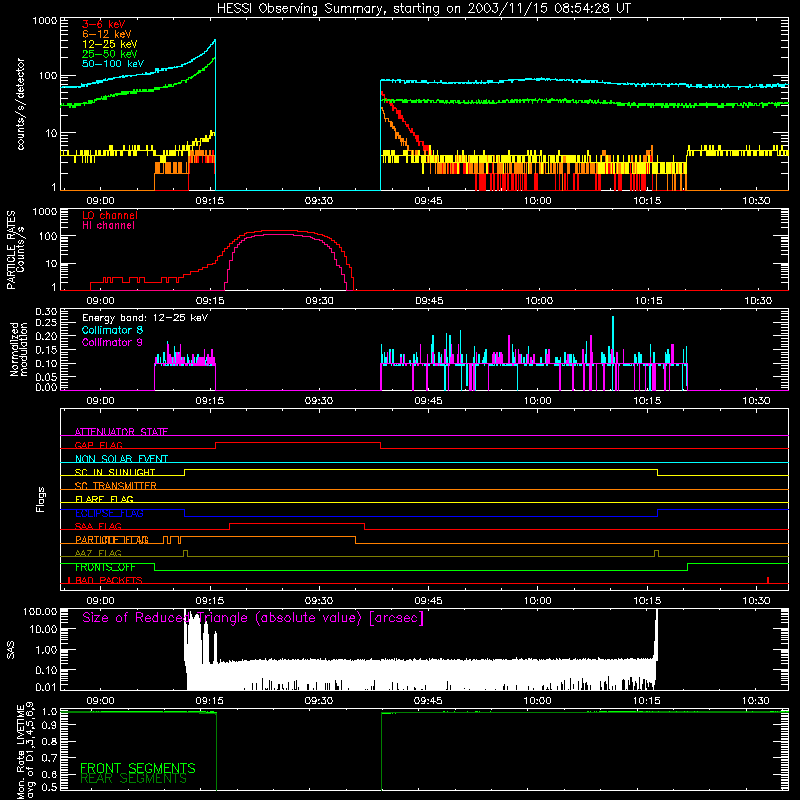Select the SC IN SUNLIGHT flag label
This screenshot has width=800, height=800.
click(115, 472)
